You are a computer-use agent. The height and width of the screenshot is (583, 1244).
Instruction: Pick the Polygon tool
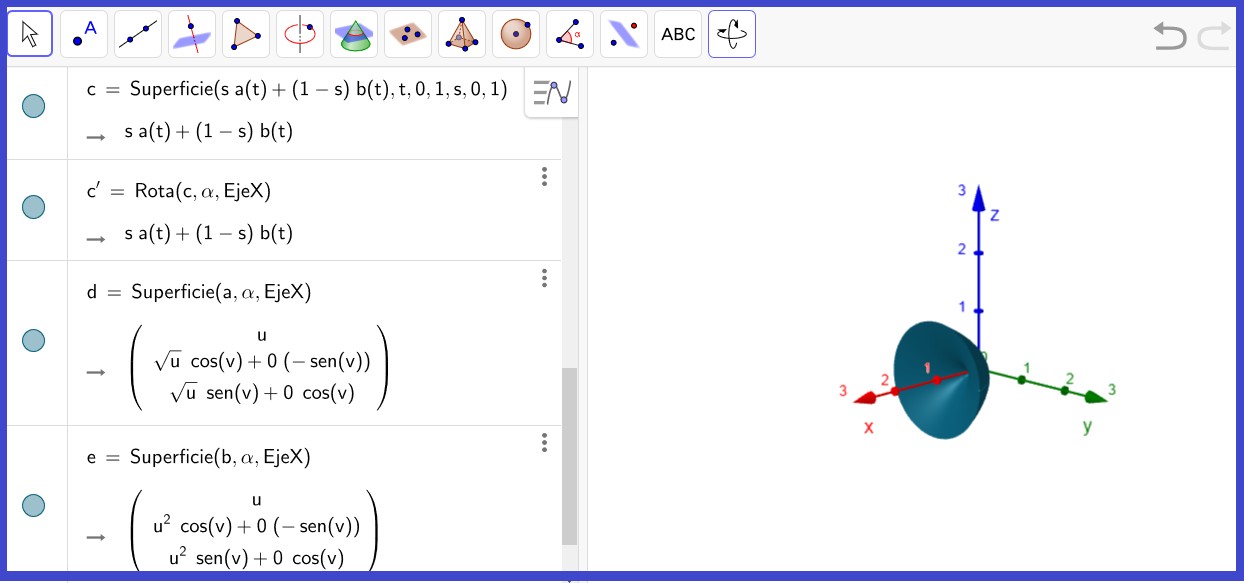[246, 35]
